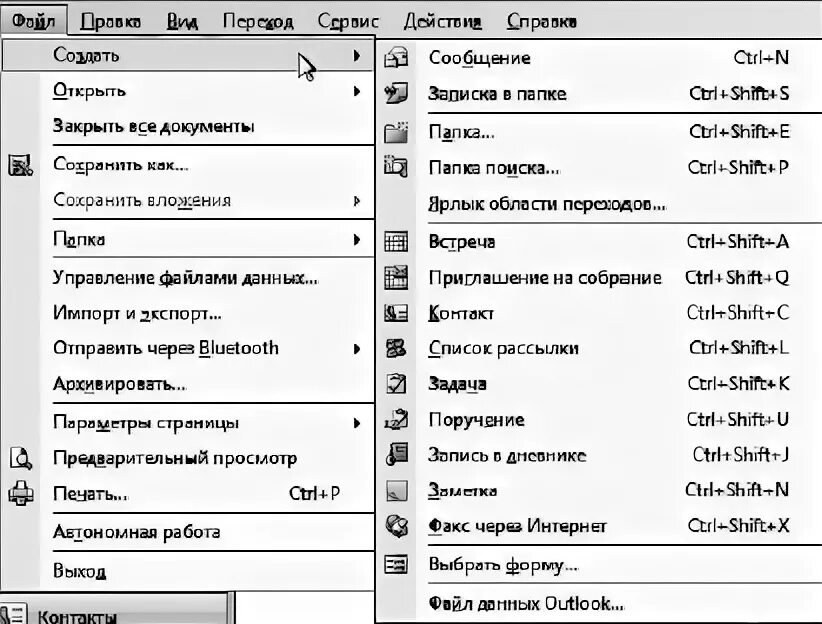Click the Встреча calendar icon
Image resolution: width=822 pixels, height=624 pixels.
pyautogui.click(x=396, y=241)
